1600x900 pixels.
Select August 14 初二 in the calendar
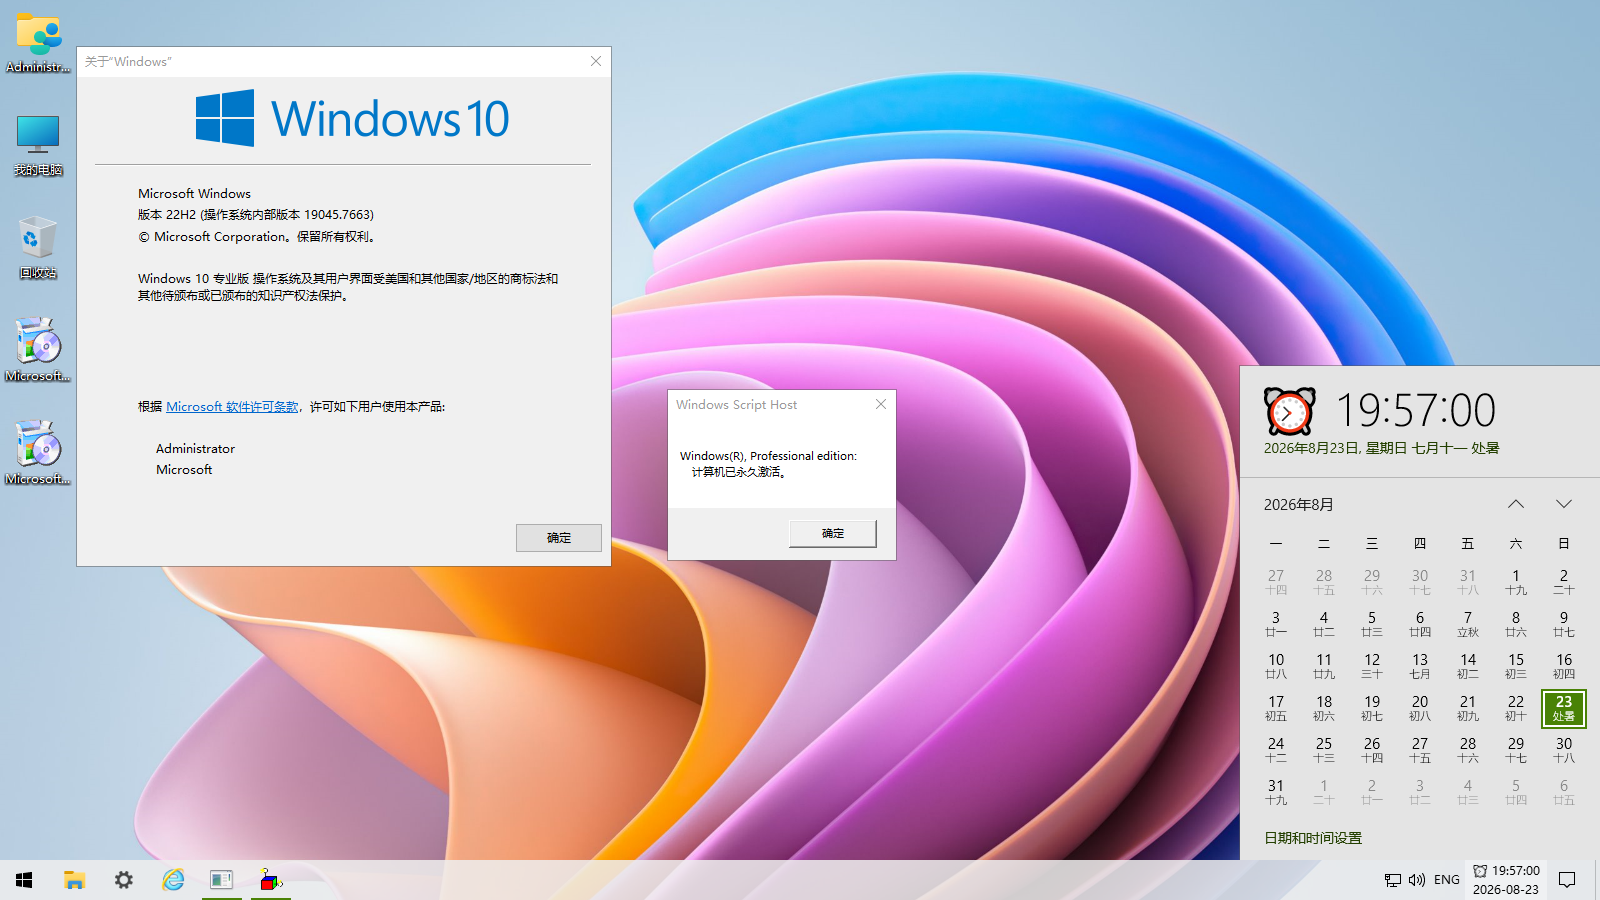[1468, 667]
